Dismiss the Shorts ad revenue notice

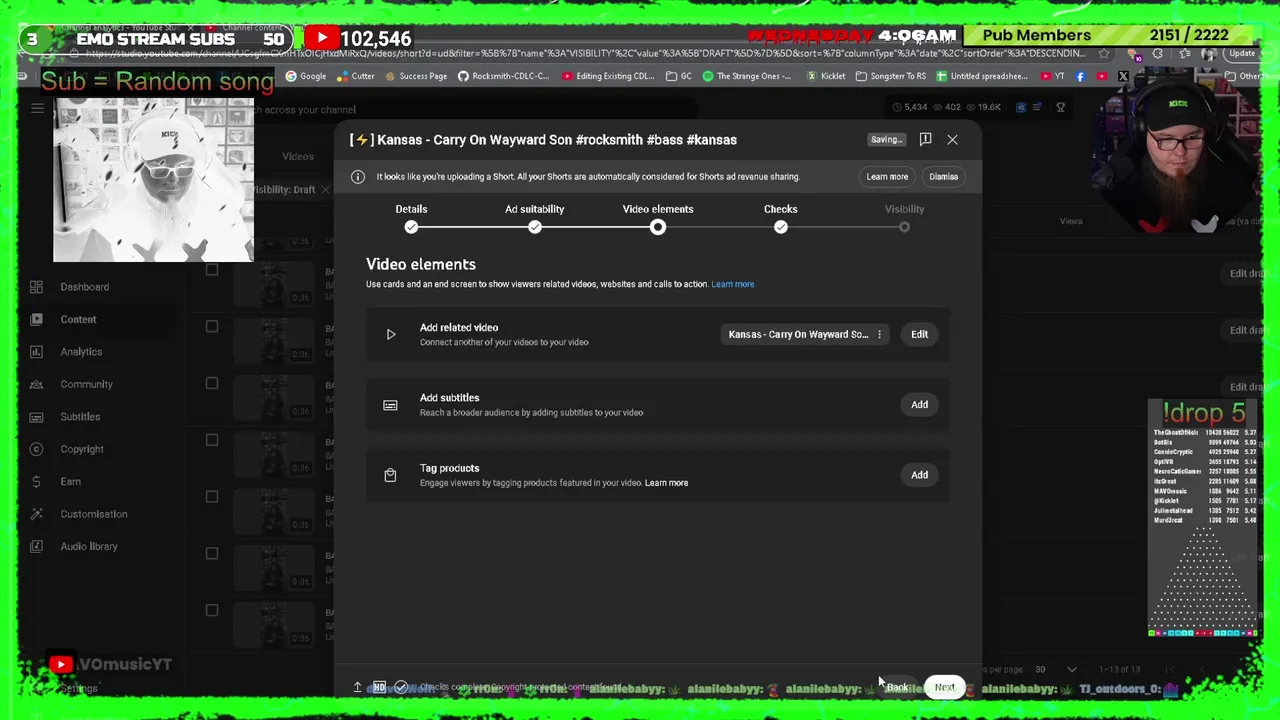(x=943, y=177)
